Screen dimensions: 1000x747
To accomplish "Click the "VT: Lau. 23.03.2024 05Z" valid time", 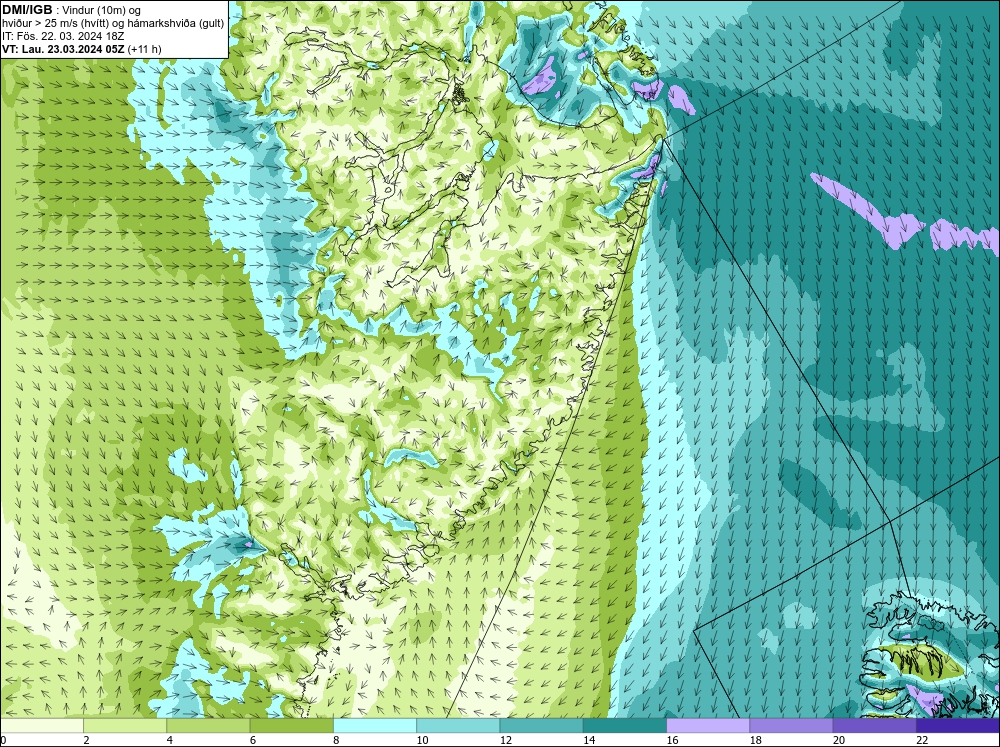I will click(x=64, y=49).
